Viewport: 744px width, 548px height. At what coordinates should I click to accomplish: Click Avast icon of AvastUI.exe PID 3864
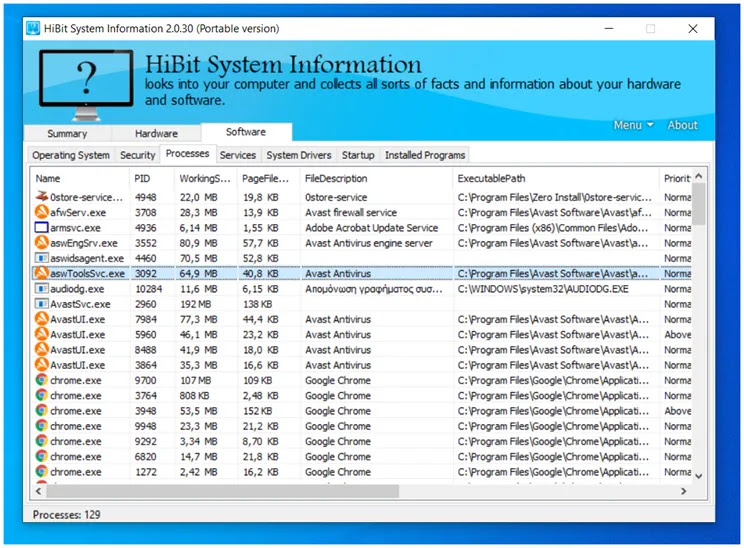tap(42, 365)
